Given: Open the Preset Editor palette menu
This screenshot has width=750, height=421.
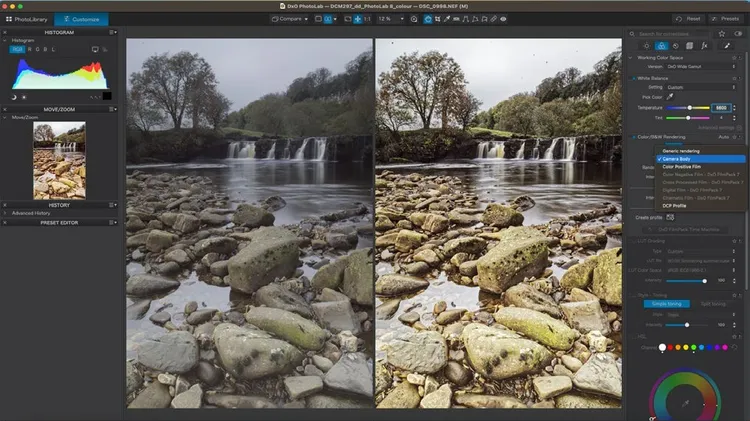Looking at the screenshot, I should pos(113,223).
